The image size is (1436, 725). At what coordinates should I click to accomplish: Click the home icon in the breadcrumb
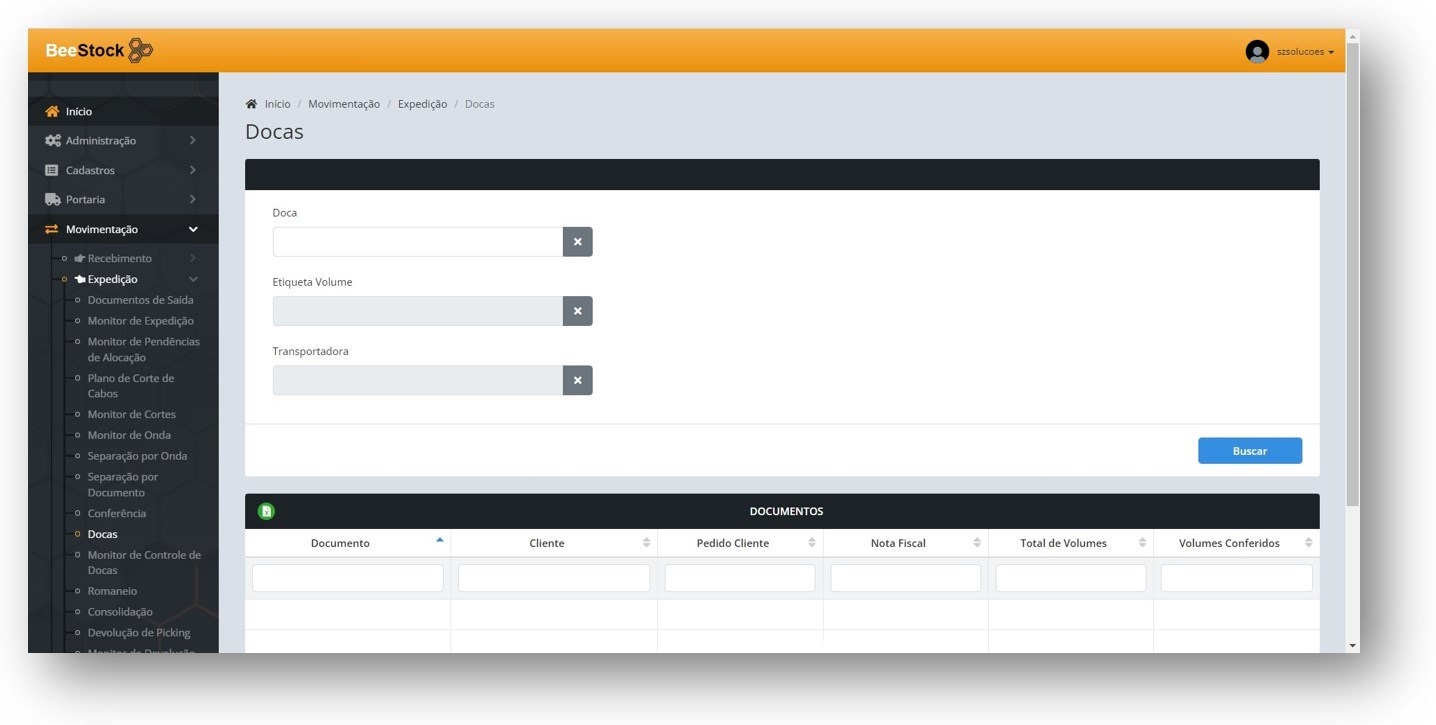[252, 104]
